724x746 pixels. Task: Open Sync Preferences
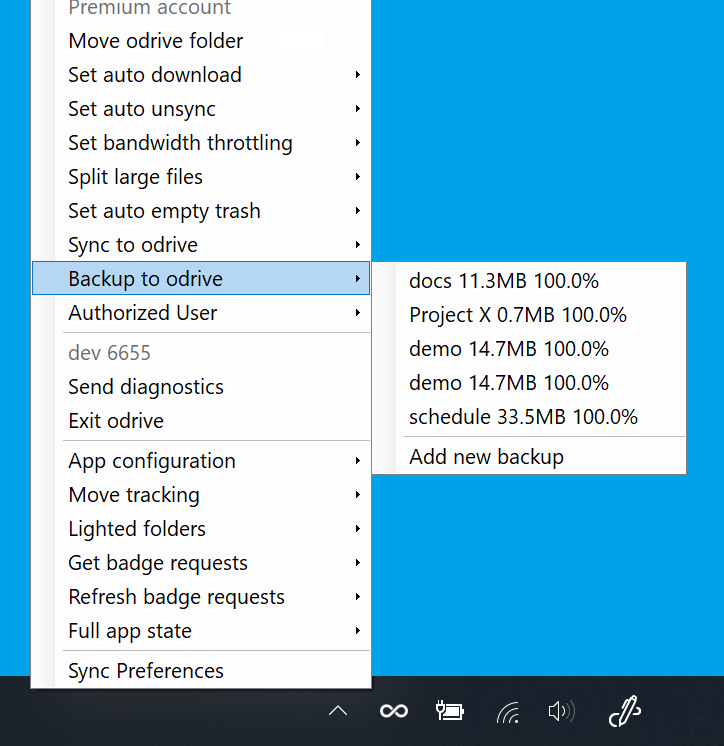click(146, 671)
